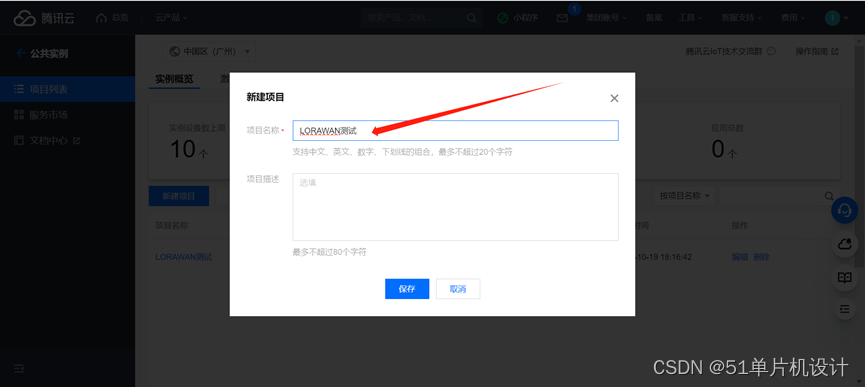Viewport: 865px width, 387px height.
Task: Go back via the 公共实例 arrow
Action: 21,53
